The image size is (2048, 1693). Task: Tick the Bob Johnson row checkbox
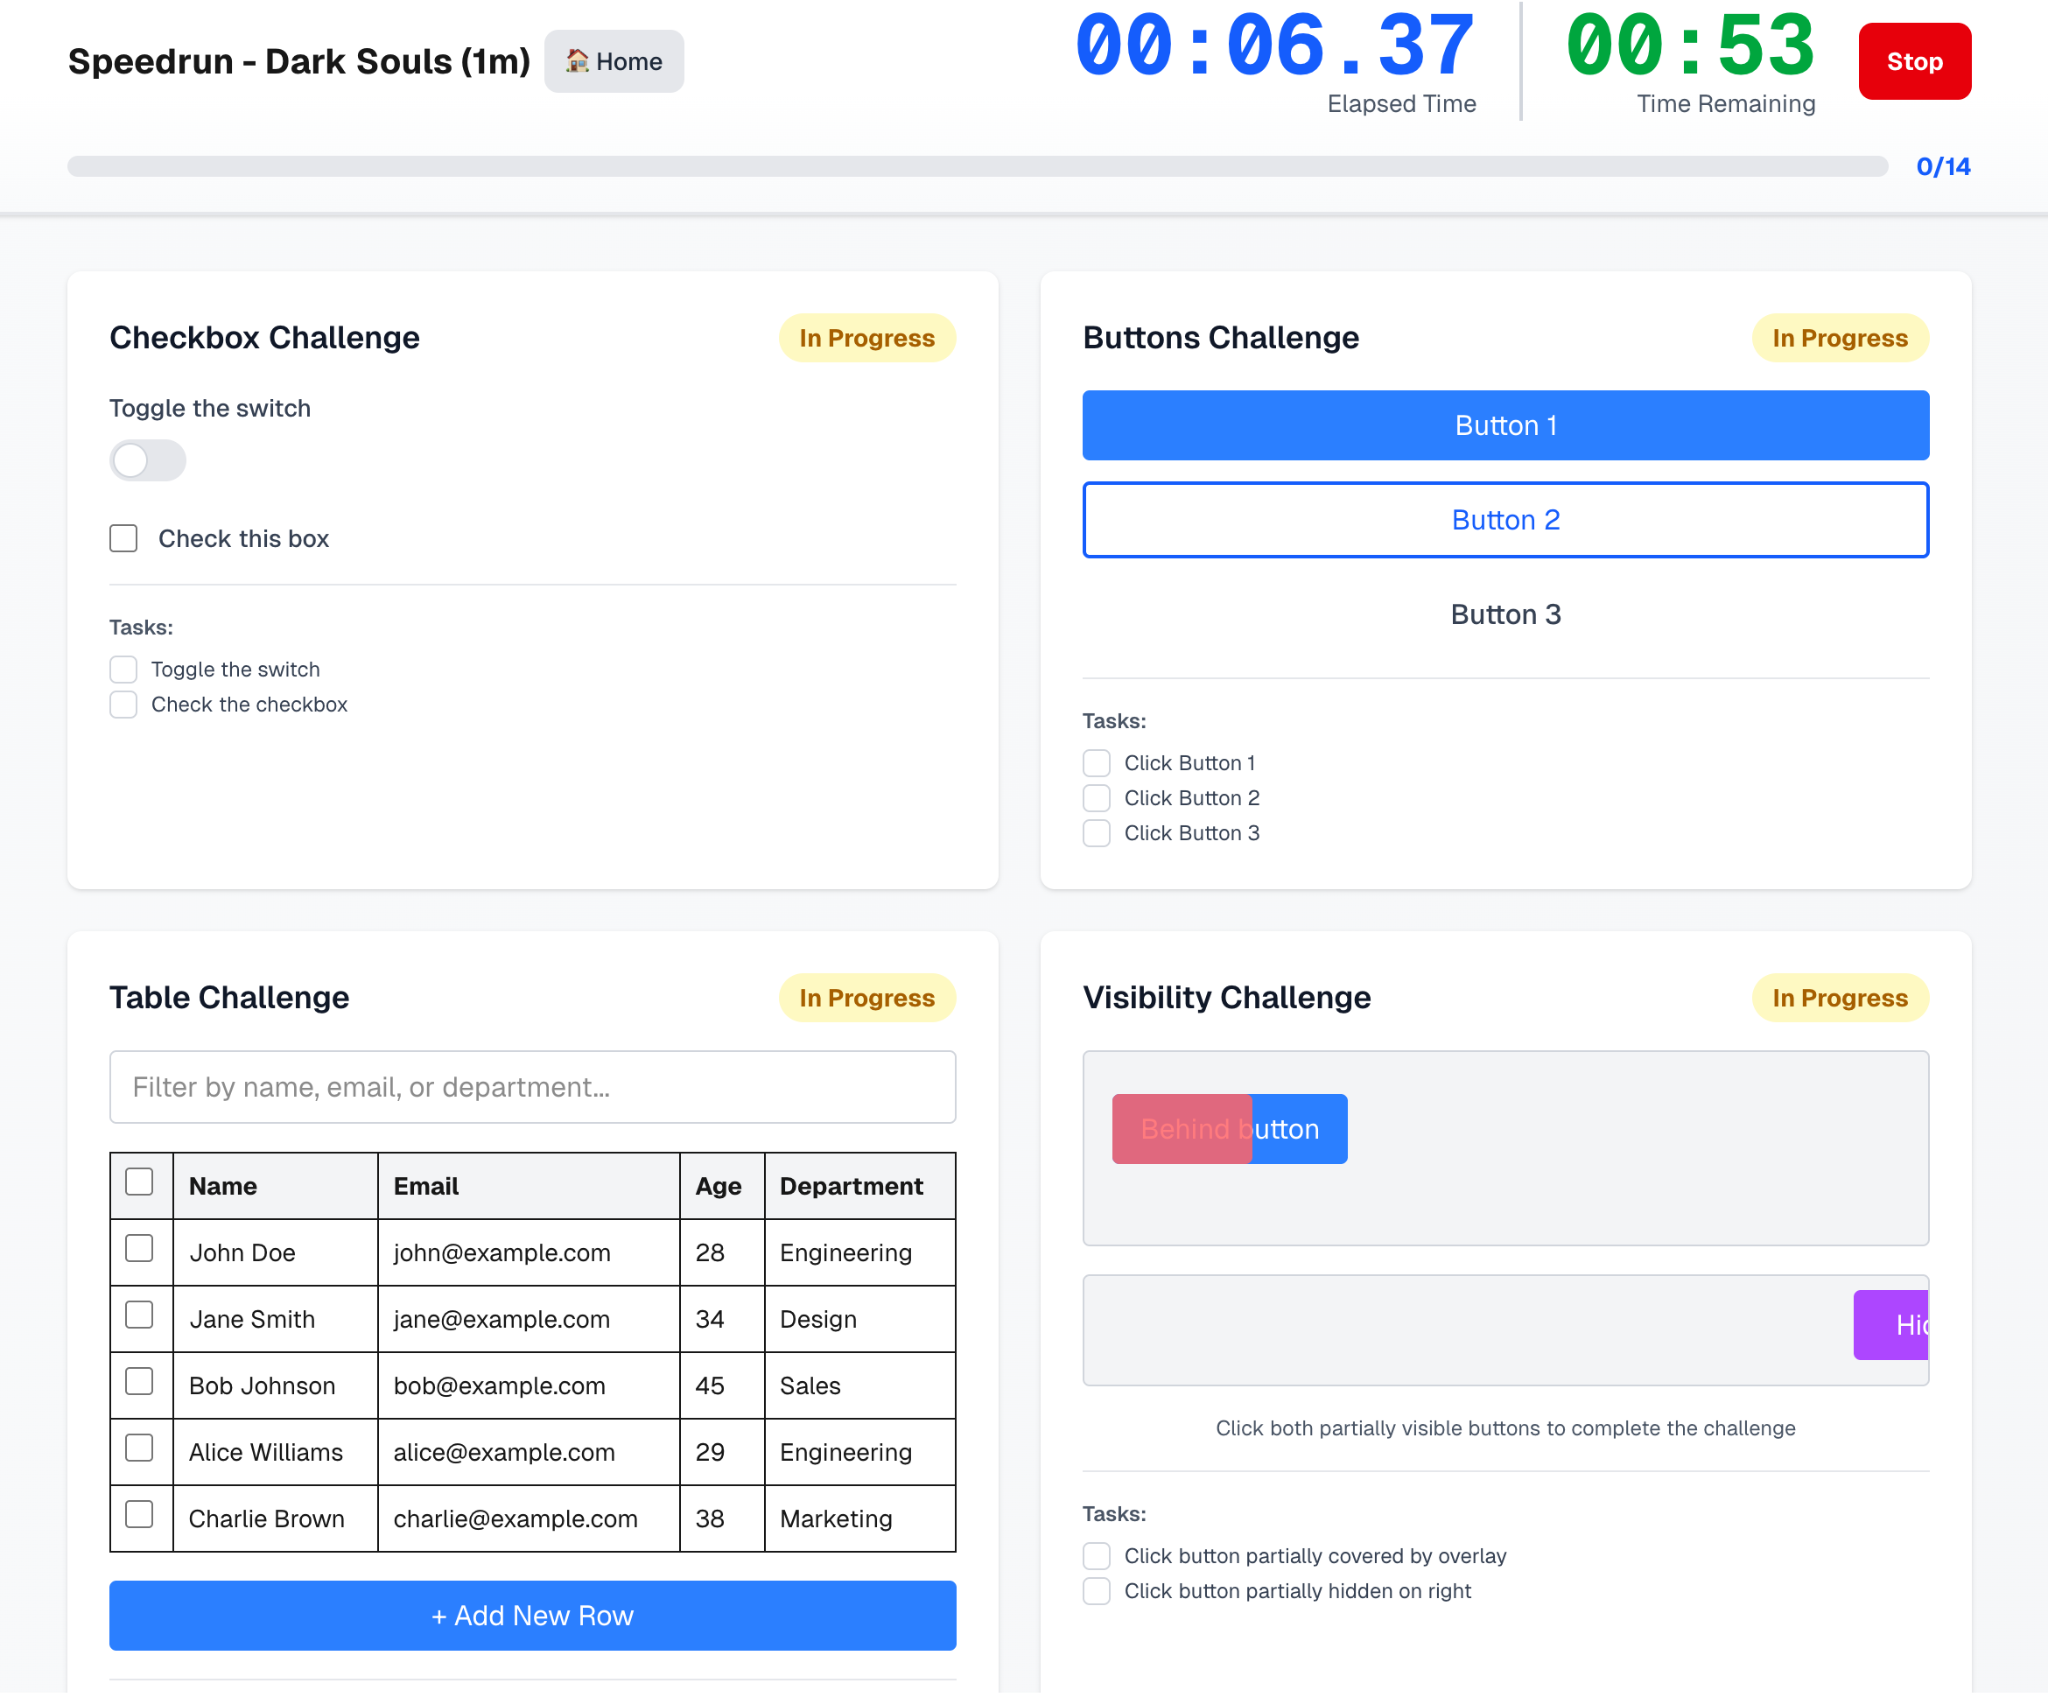140,1382
